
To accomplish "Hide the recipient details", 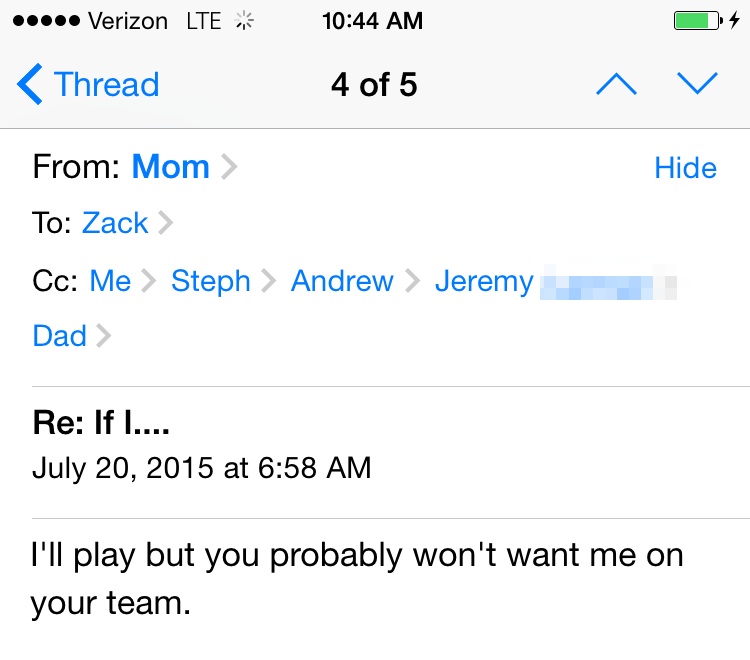I will [685, 168].
